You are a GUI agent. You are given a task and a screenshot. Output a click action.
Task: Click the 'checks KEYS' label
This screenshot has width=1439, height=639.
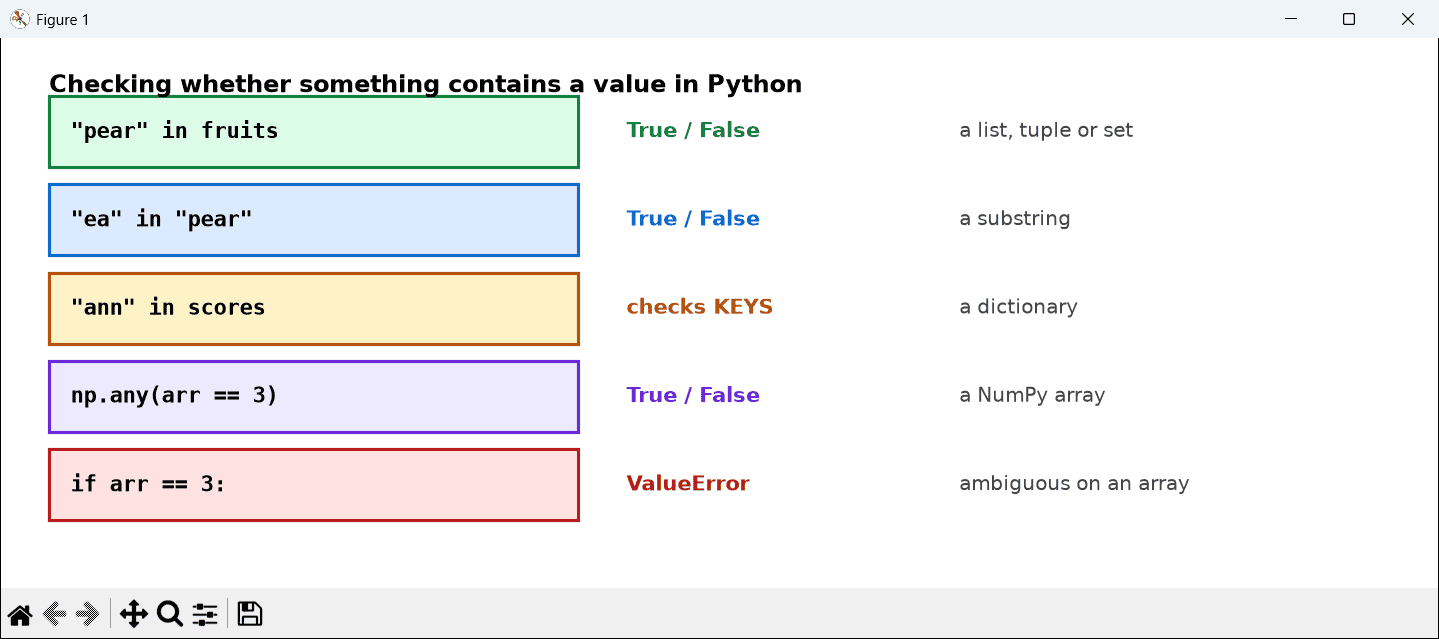[700, 307]
